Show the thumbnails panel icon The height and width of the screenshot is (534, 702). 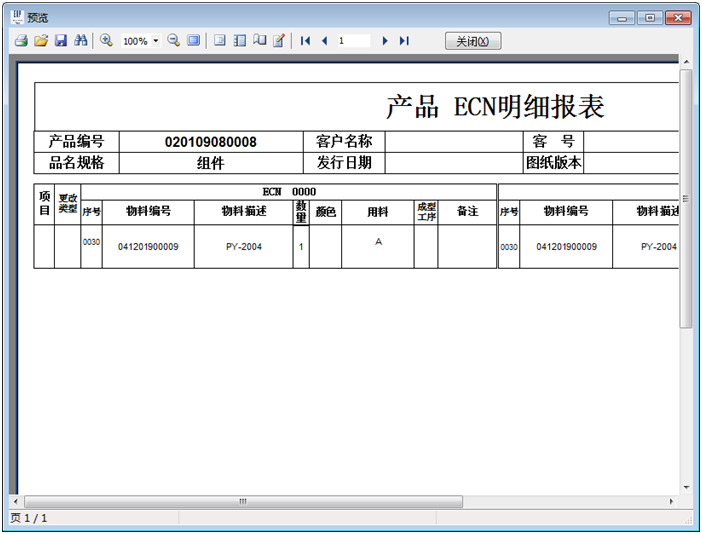pos(240,41)
